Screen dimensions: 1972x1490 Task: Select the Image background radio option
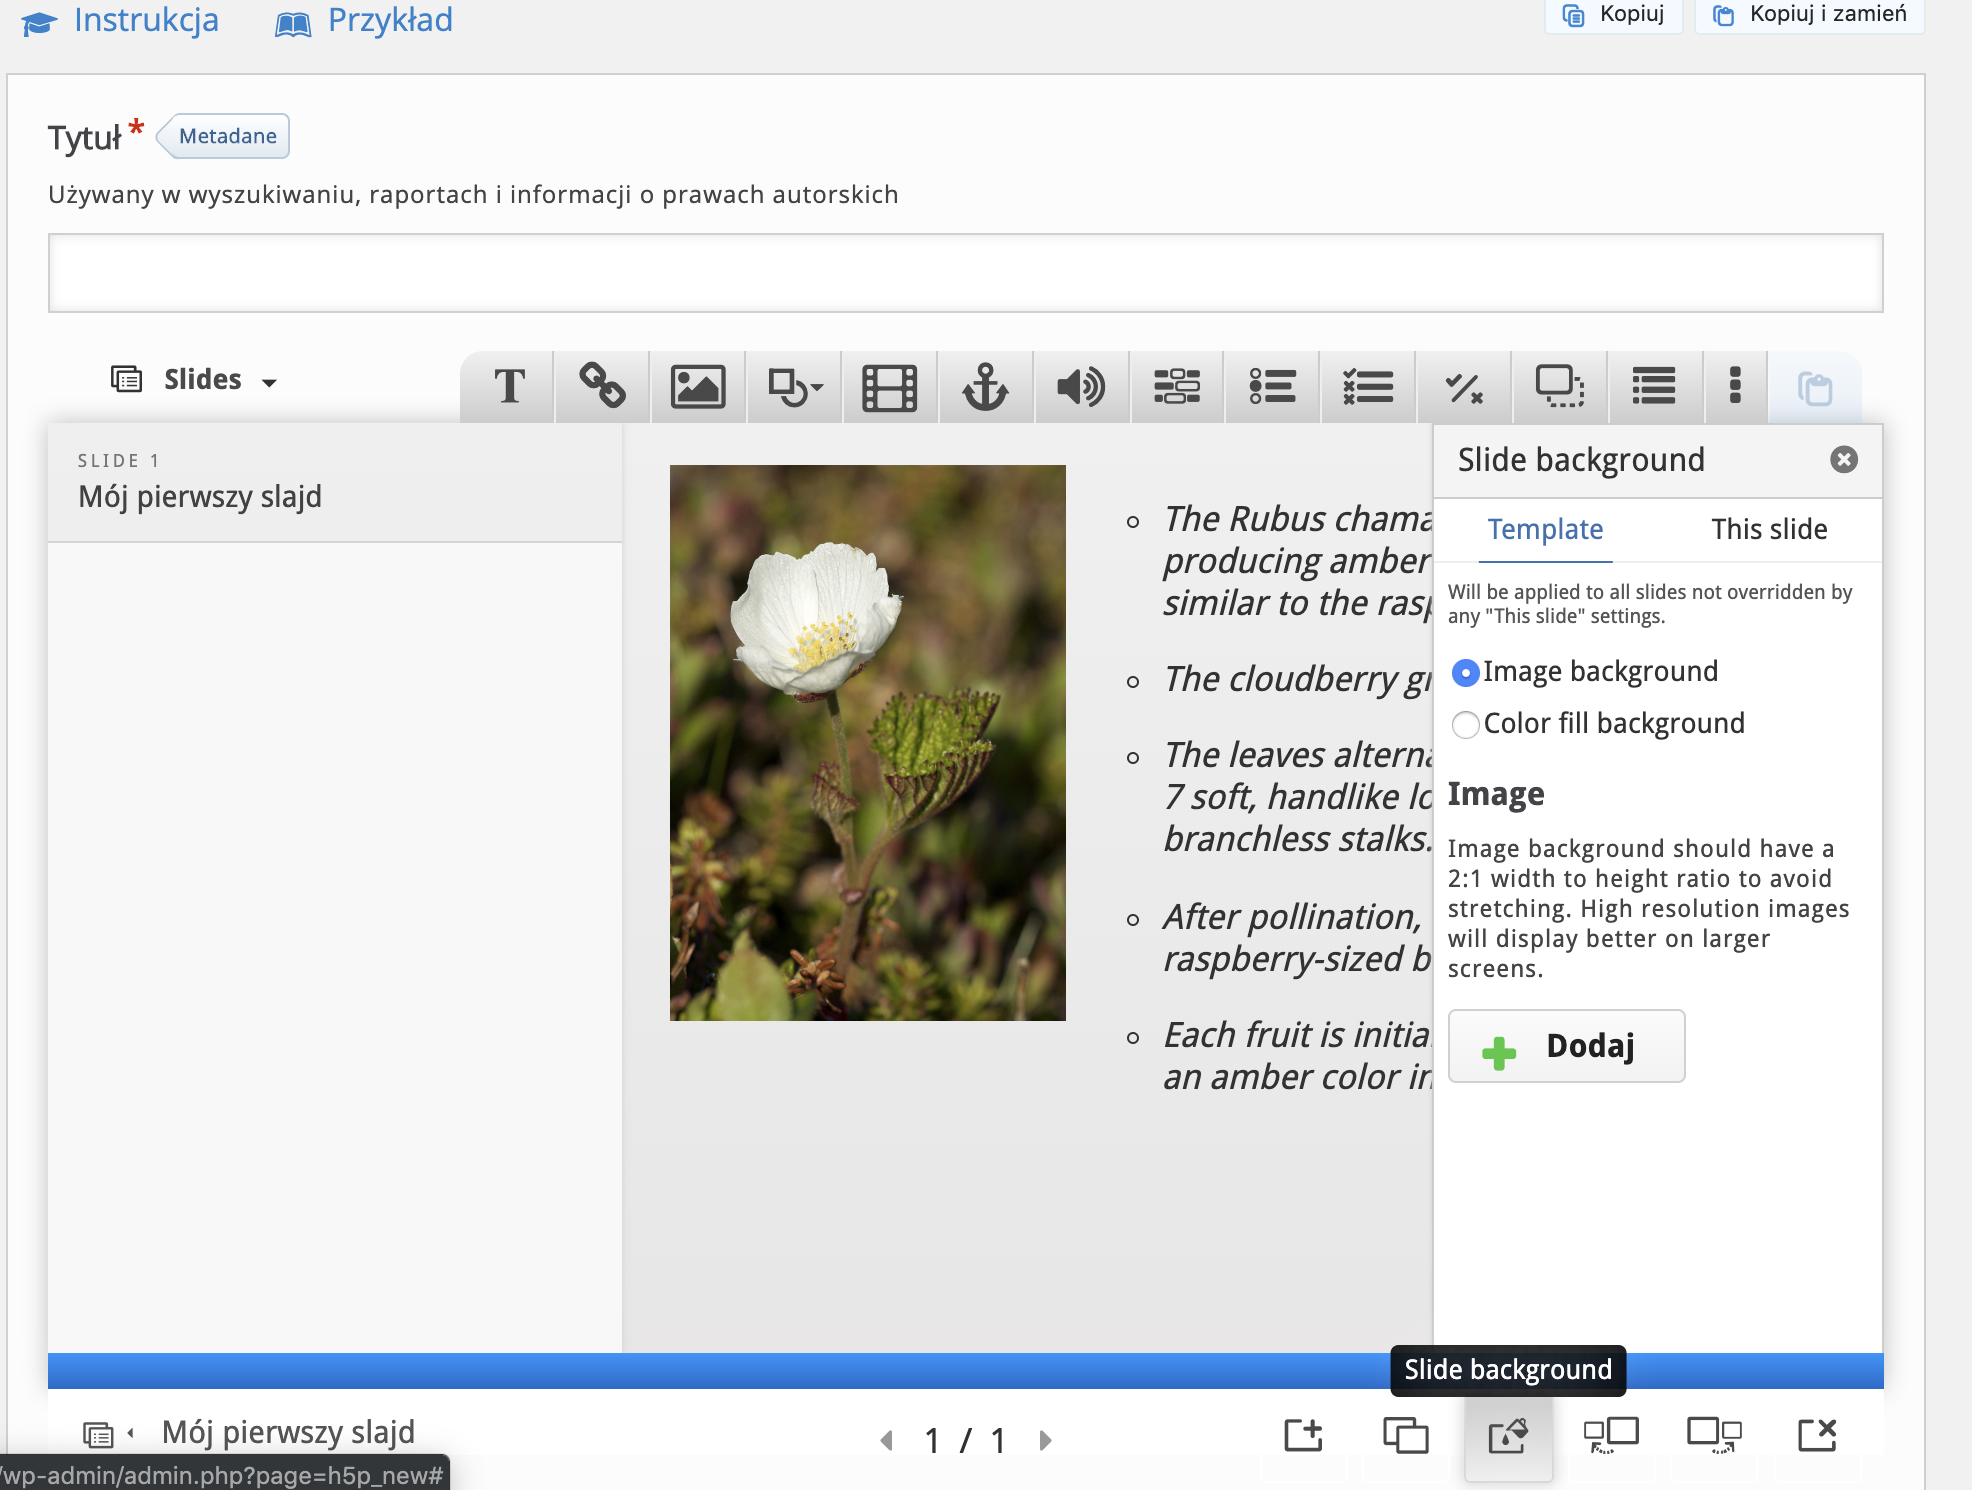(1466, 673)
